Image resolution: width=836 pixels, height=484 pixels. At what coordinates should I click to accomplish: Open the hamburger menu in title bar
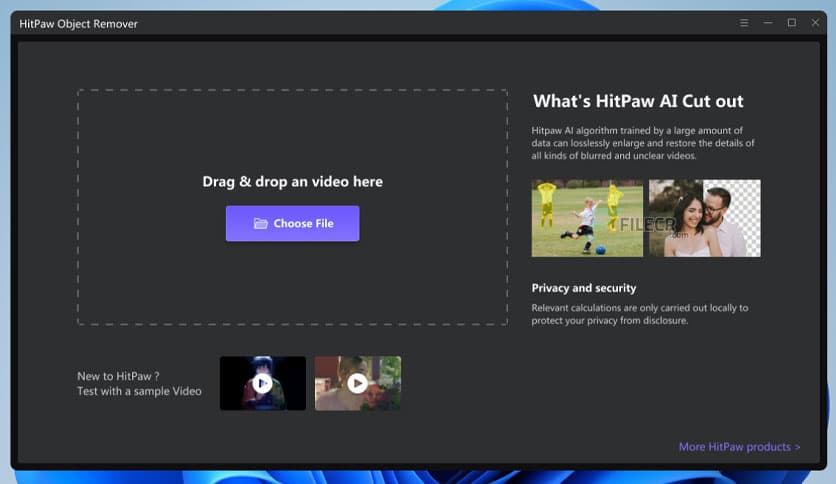point(744,23)
